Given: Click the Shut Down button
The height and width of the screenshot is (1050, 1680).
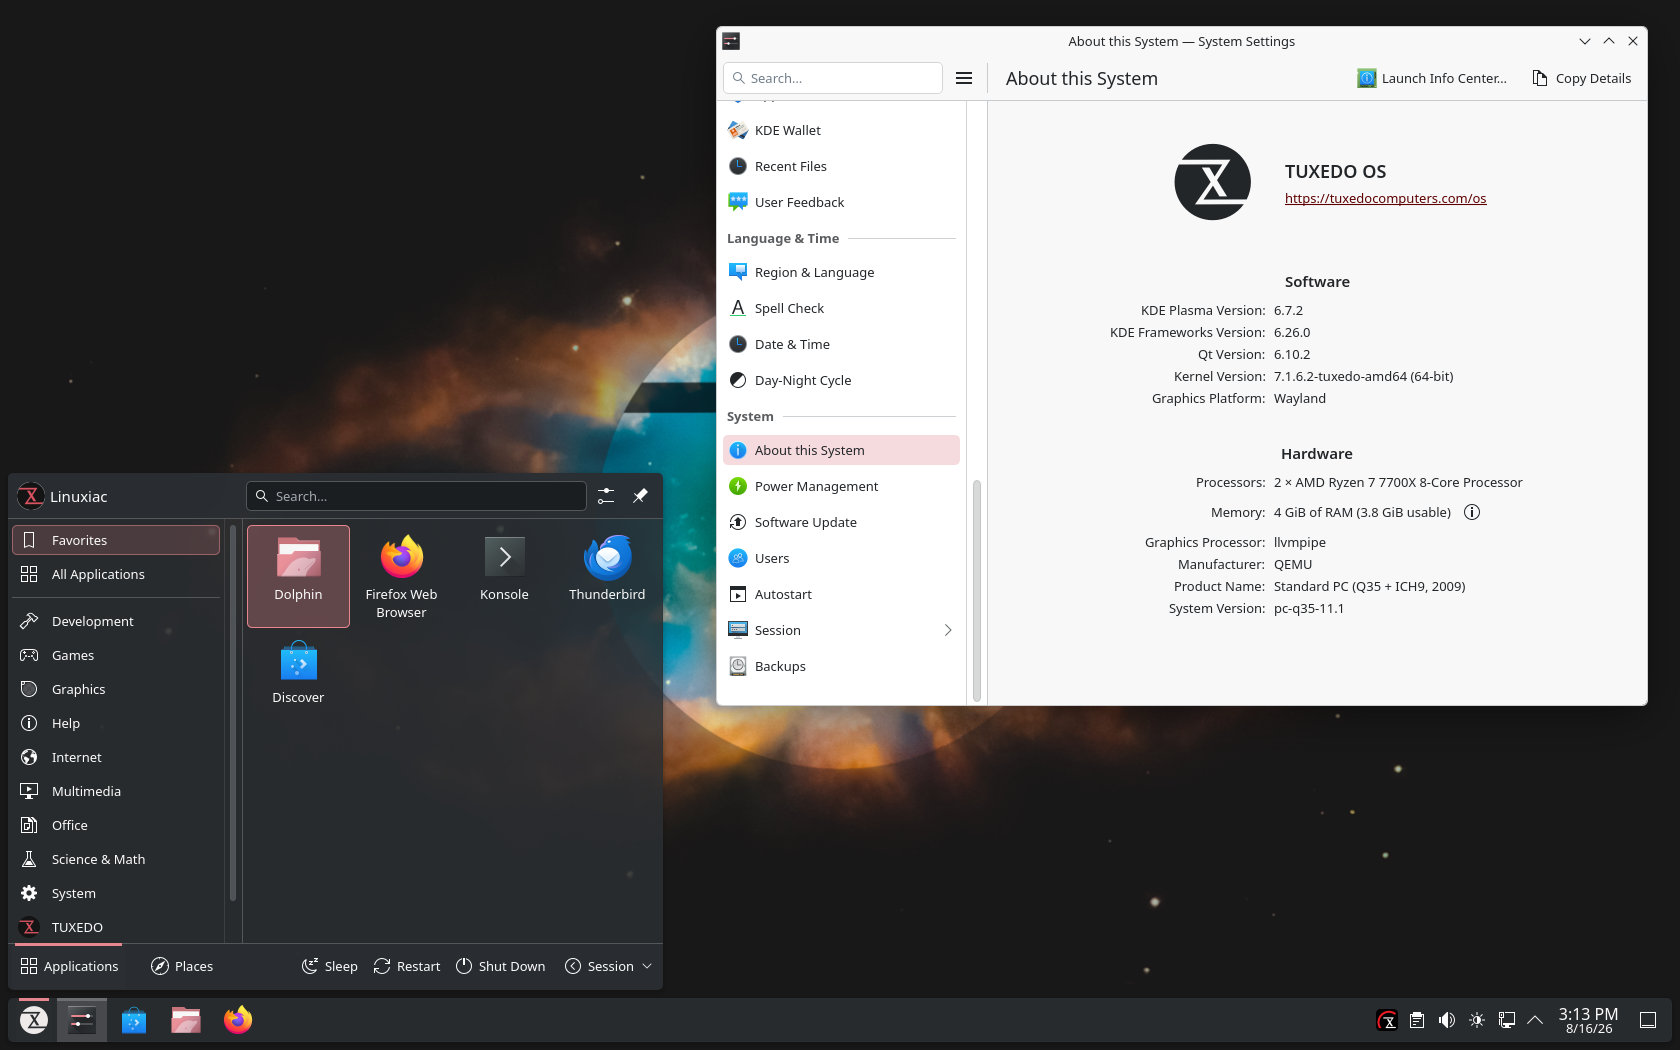Looking at the screenshot, I should point(500,966).
